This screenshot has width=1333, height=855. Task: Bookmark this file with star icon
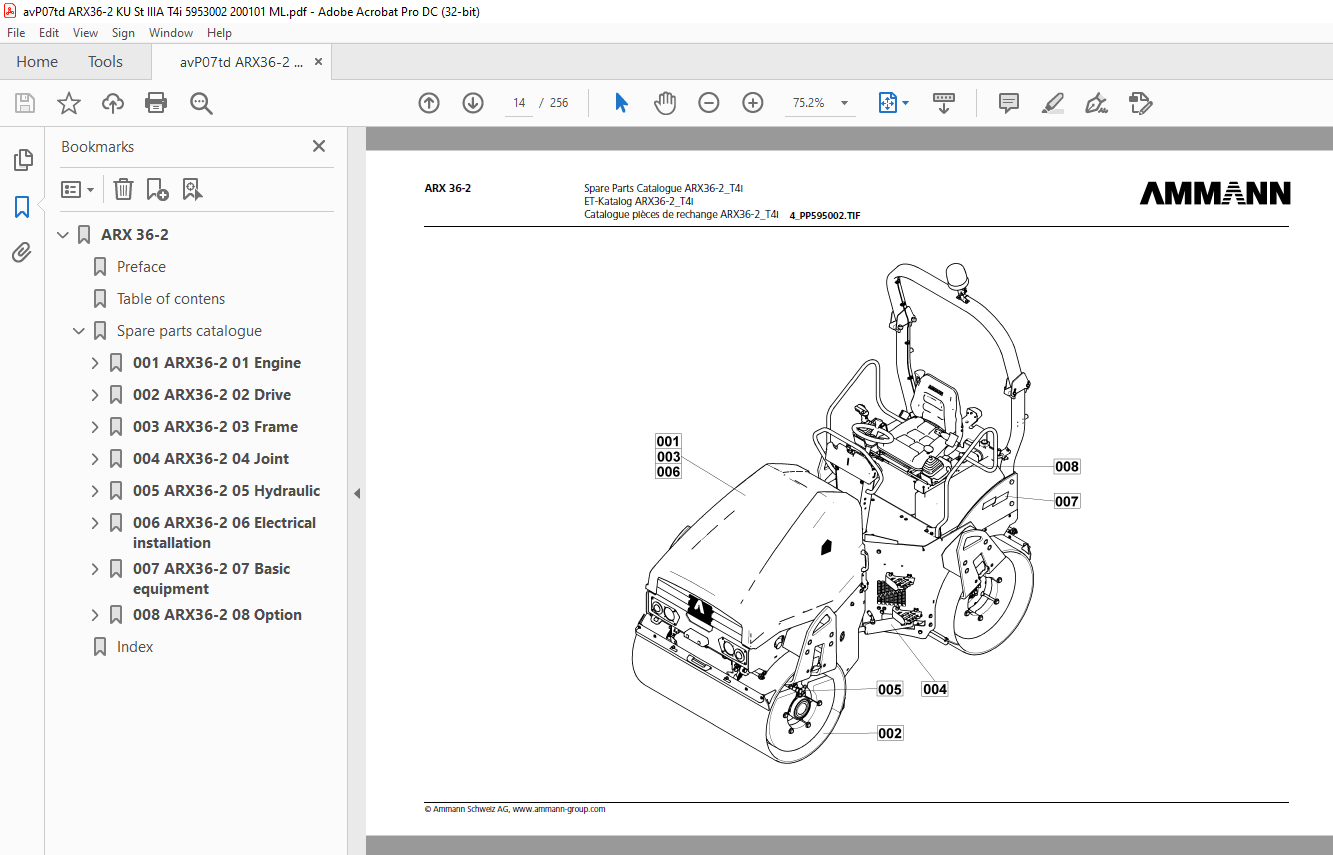tap(68, 103)
